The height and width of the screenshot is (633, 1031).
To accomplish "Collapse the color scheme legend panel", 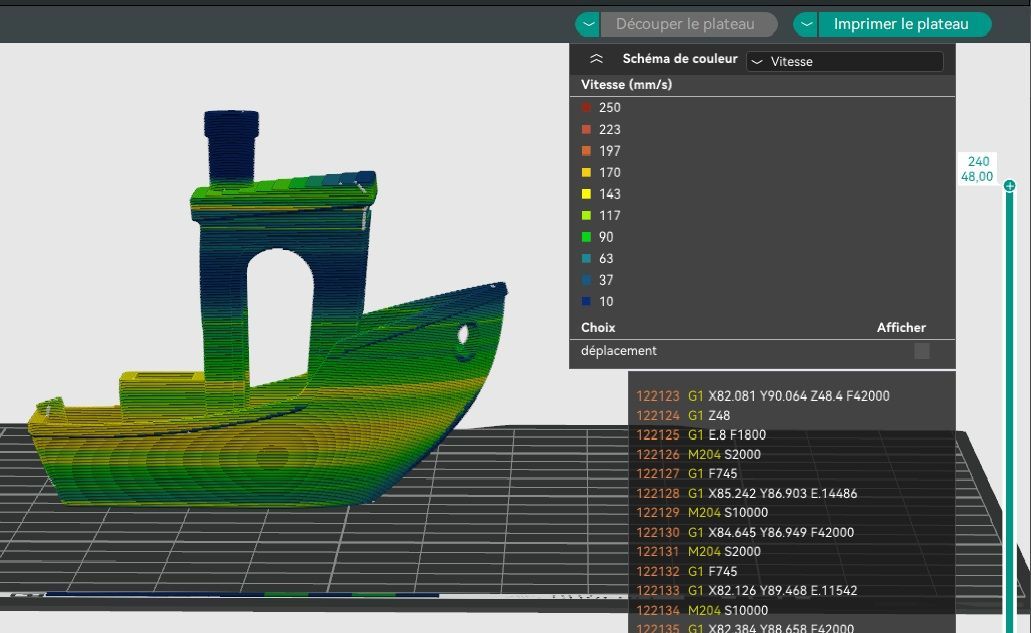I will click(596, 60).
